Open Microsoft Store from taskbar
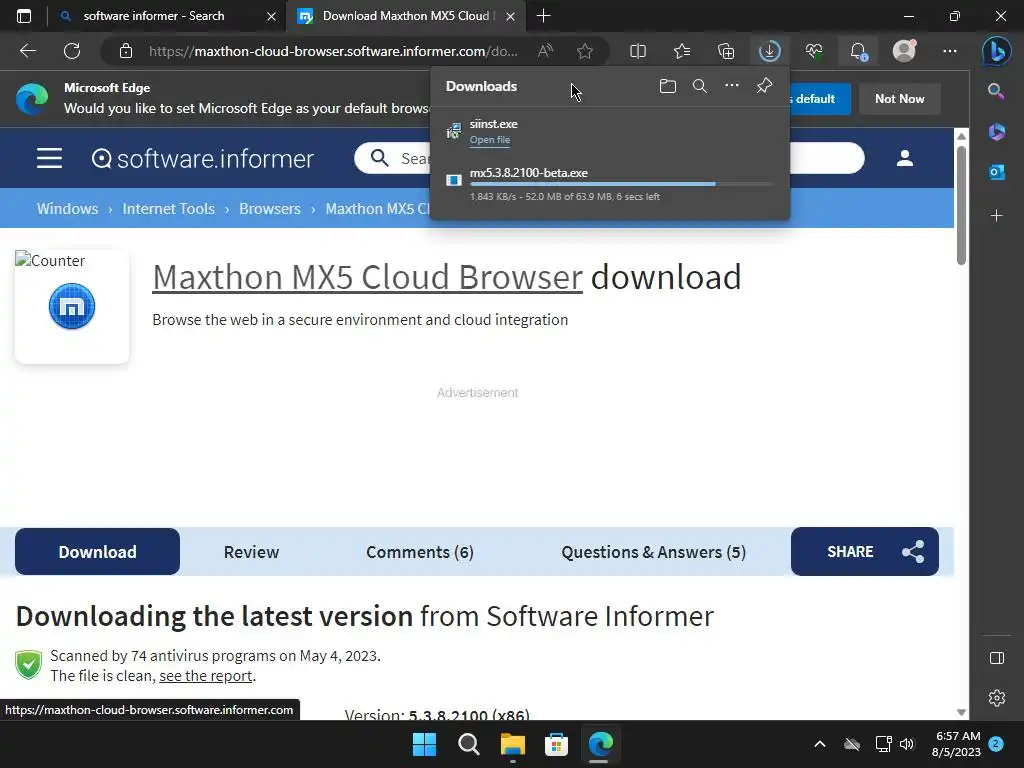Image resolution: width=1024 pixels, height=768 pixels. [x=556, y=744]
